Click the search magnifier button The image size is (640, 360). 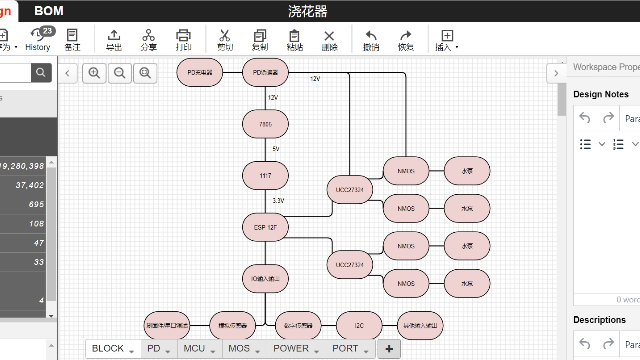41,73
